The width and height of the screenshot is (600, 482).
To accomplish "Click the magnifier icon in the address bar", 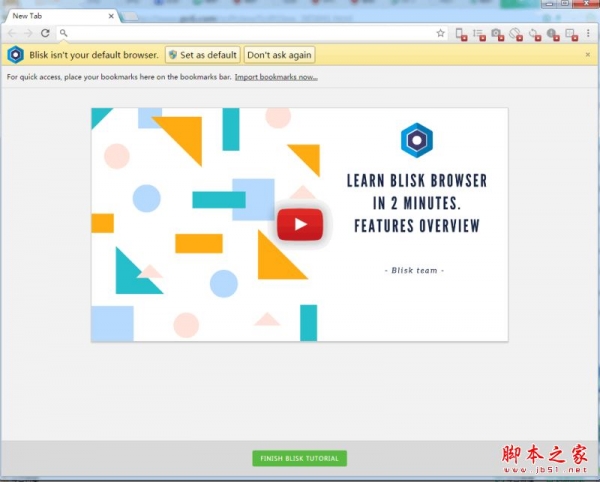I will (x=64, y=33).
